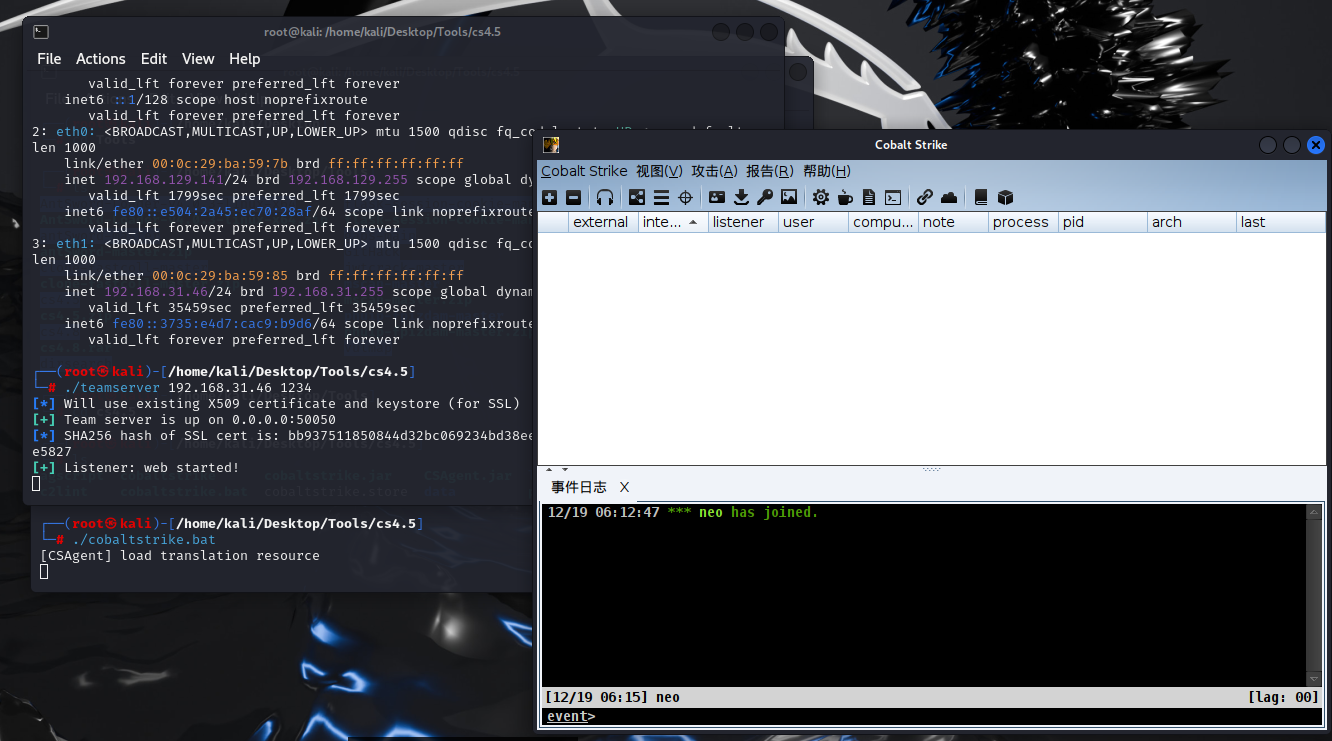
Task: Sort sessions by note column
Action: tap(953, 222)
